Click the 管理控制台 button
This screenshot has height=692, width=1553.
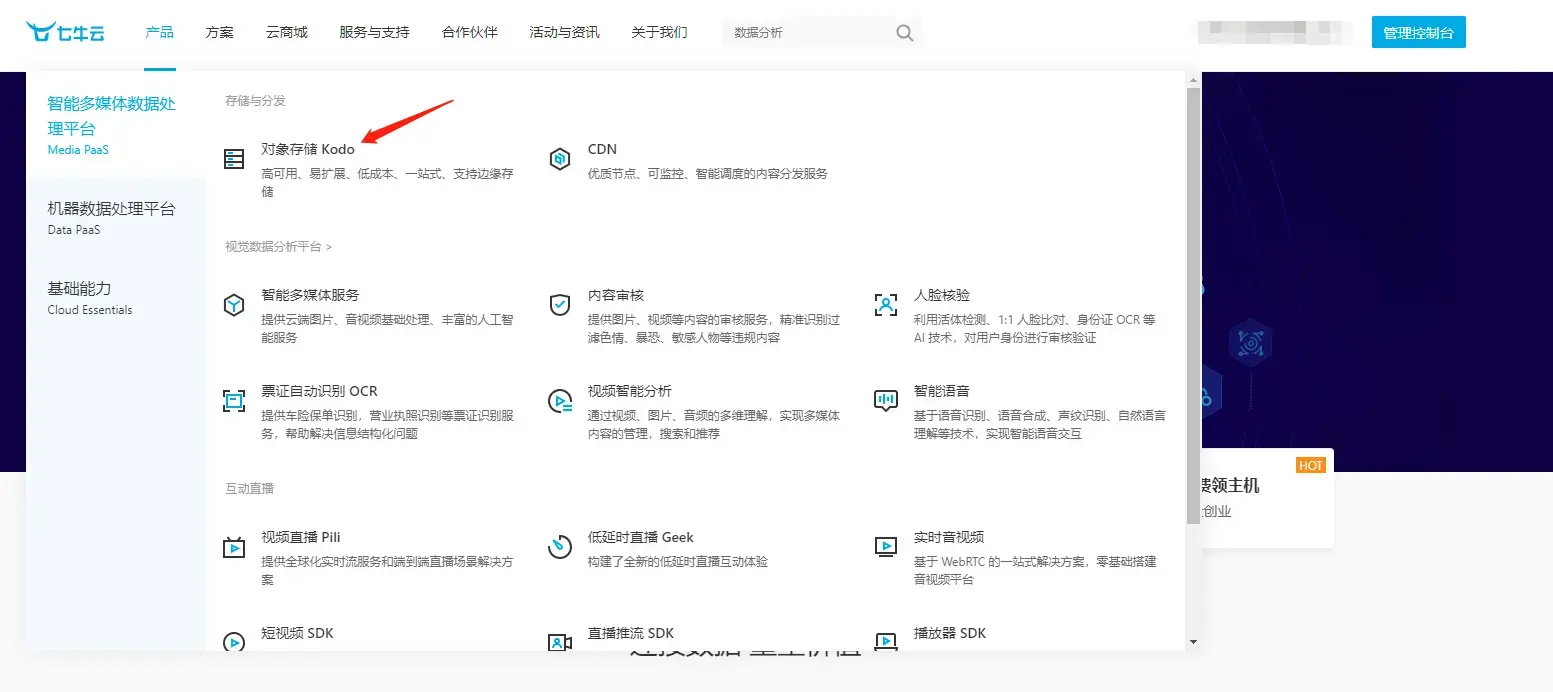pos(1418,32)
